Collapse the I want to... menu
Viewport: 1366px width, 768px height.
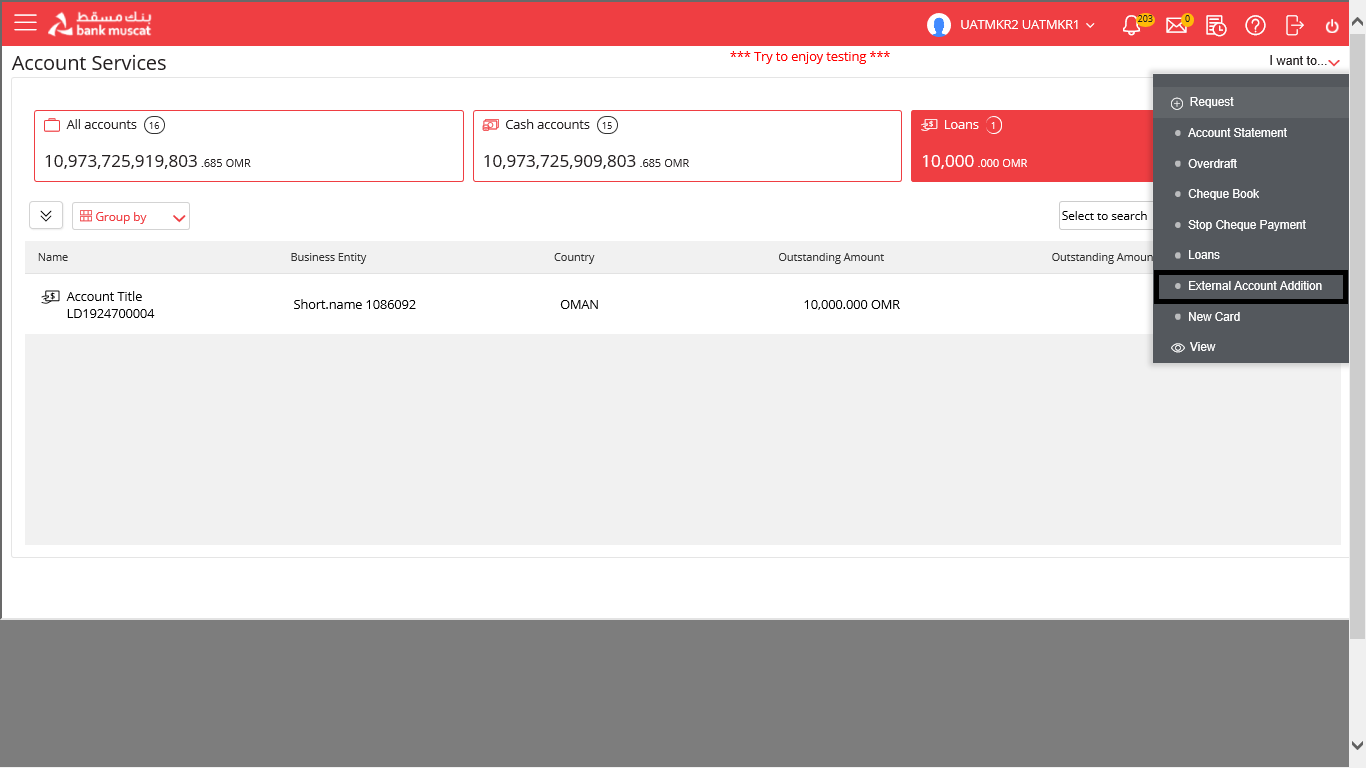pos(1304,61)
